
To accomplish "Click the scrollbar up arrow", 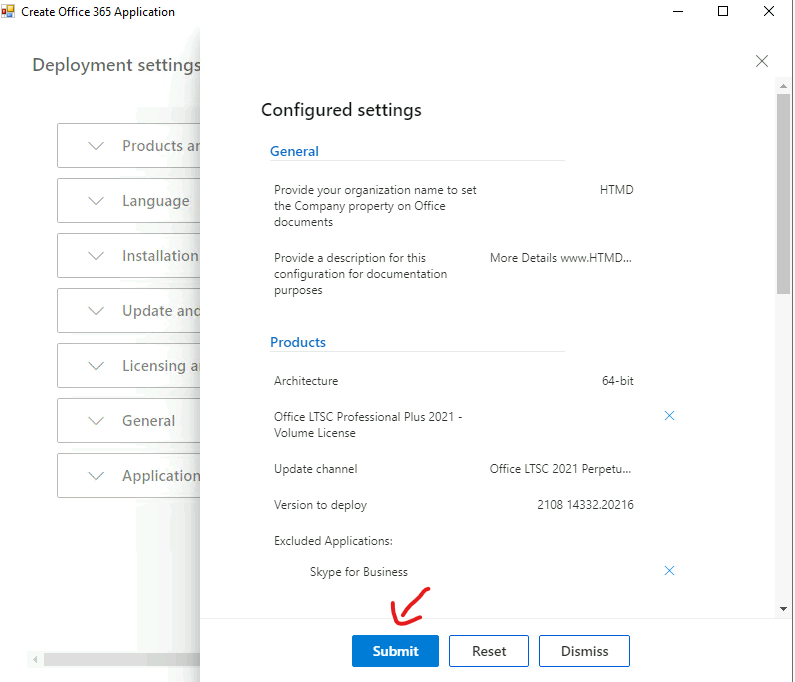I will [783, 87].
